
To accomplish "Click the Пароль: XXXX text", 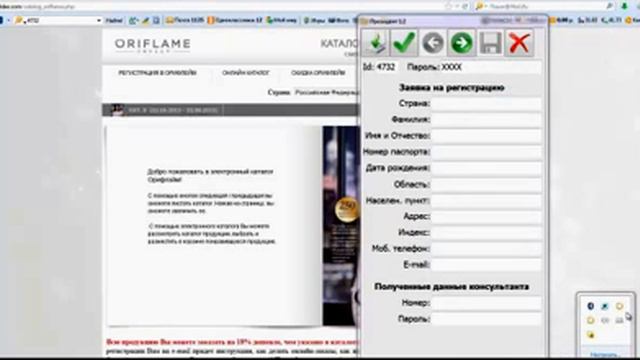I will pos(434,67).
